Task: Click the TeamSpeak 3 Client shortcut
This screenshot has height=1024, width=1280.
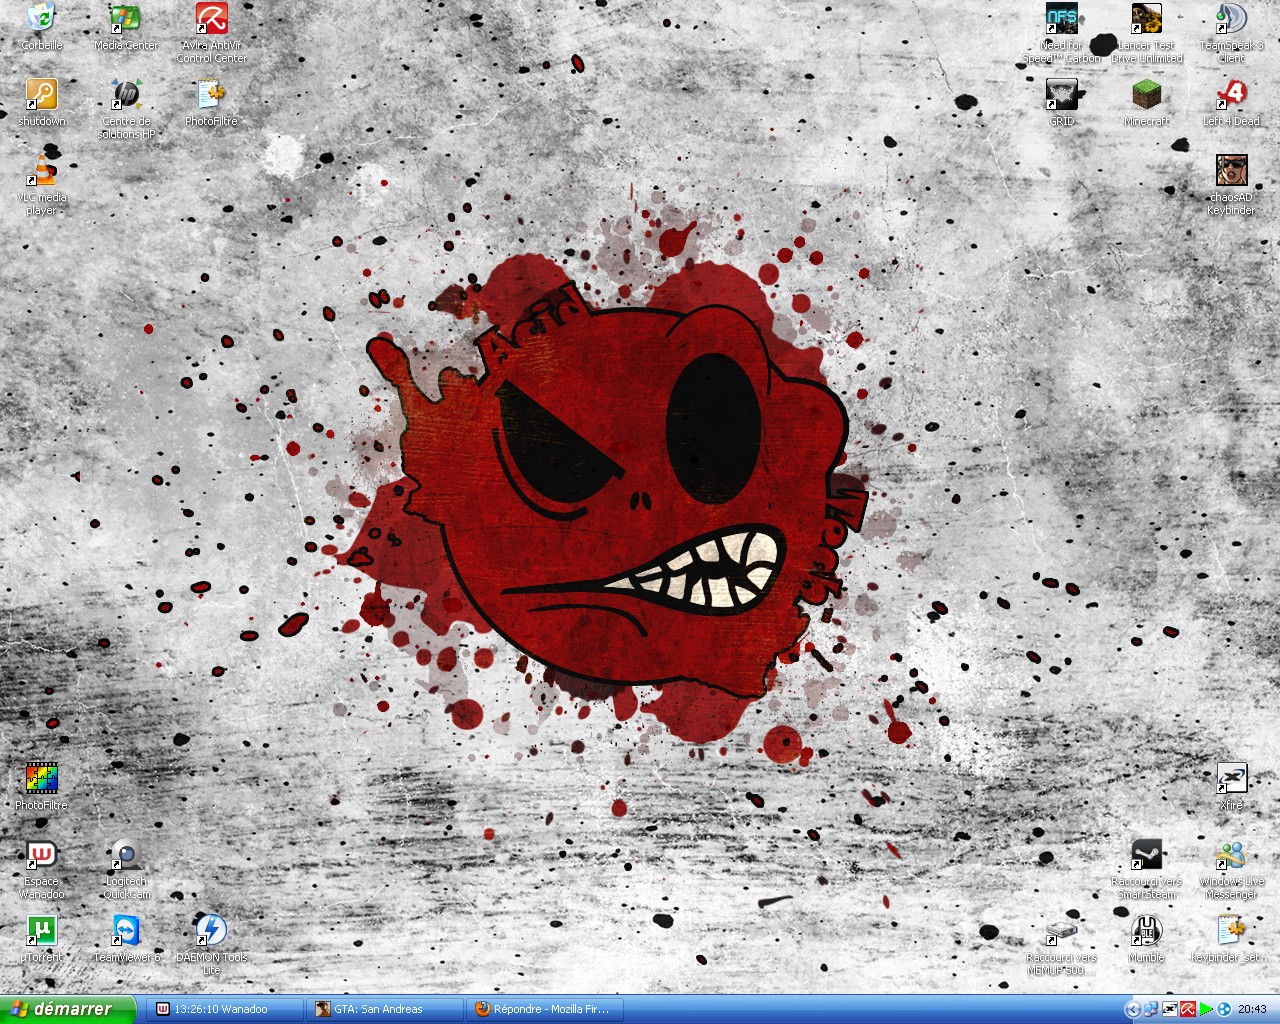Action: tap(1231, 20)
